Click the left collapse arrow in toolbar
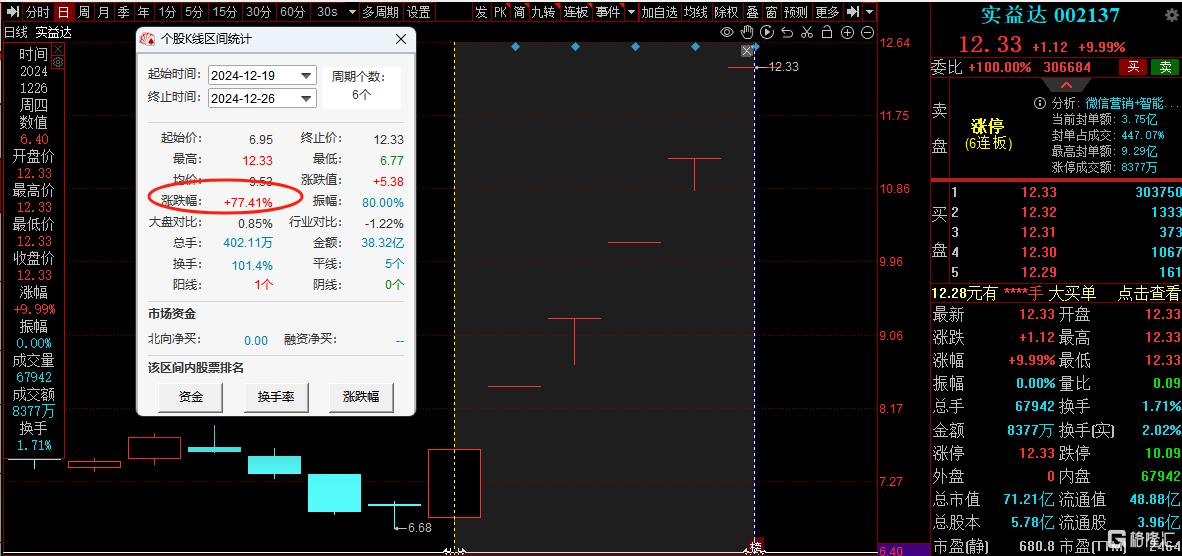Viewport: 1182px width, 556px height. 13,12
